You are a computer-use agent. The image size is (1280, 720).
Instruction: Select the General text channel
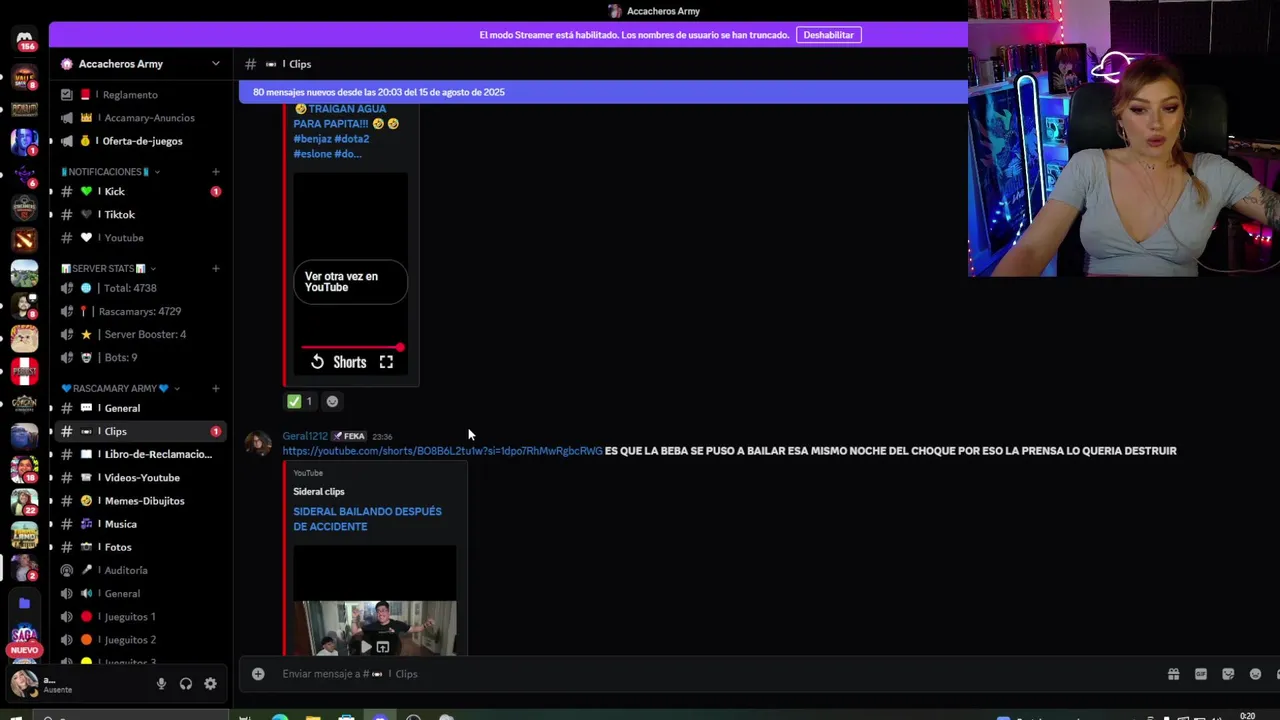[141, 408]
